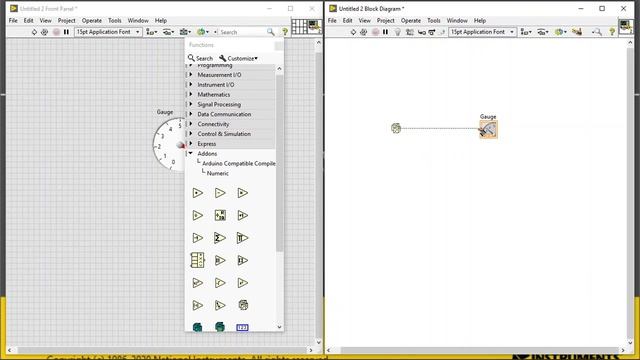Open Distribute Objects menu in Front Panel

(x=169, y=32)
